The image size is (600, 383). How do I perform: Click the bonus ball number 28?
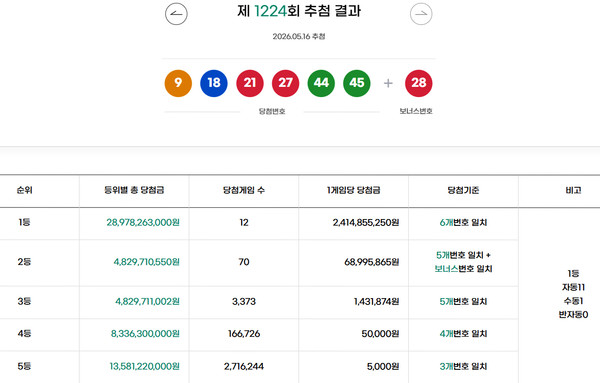(x=419, y=83)
